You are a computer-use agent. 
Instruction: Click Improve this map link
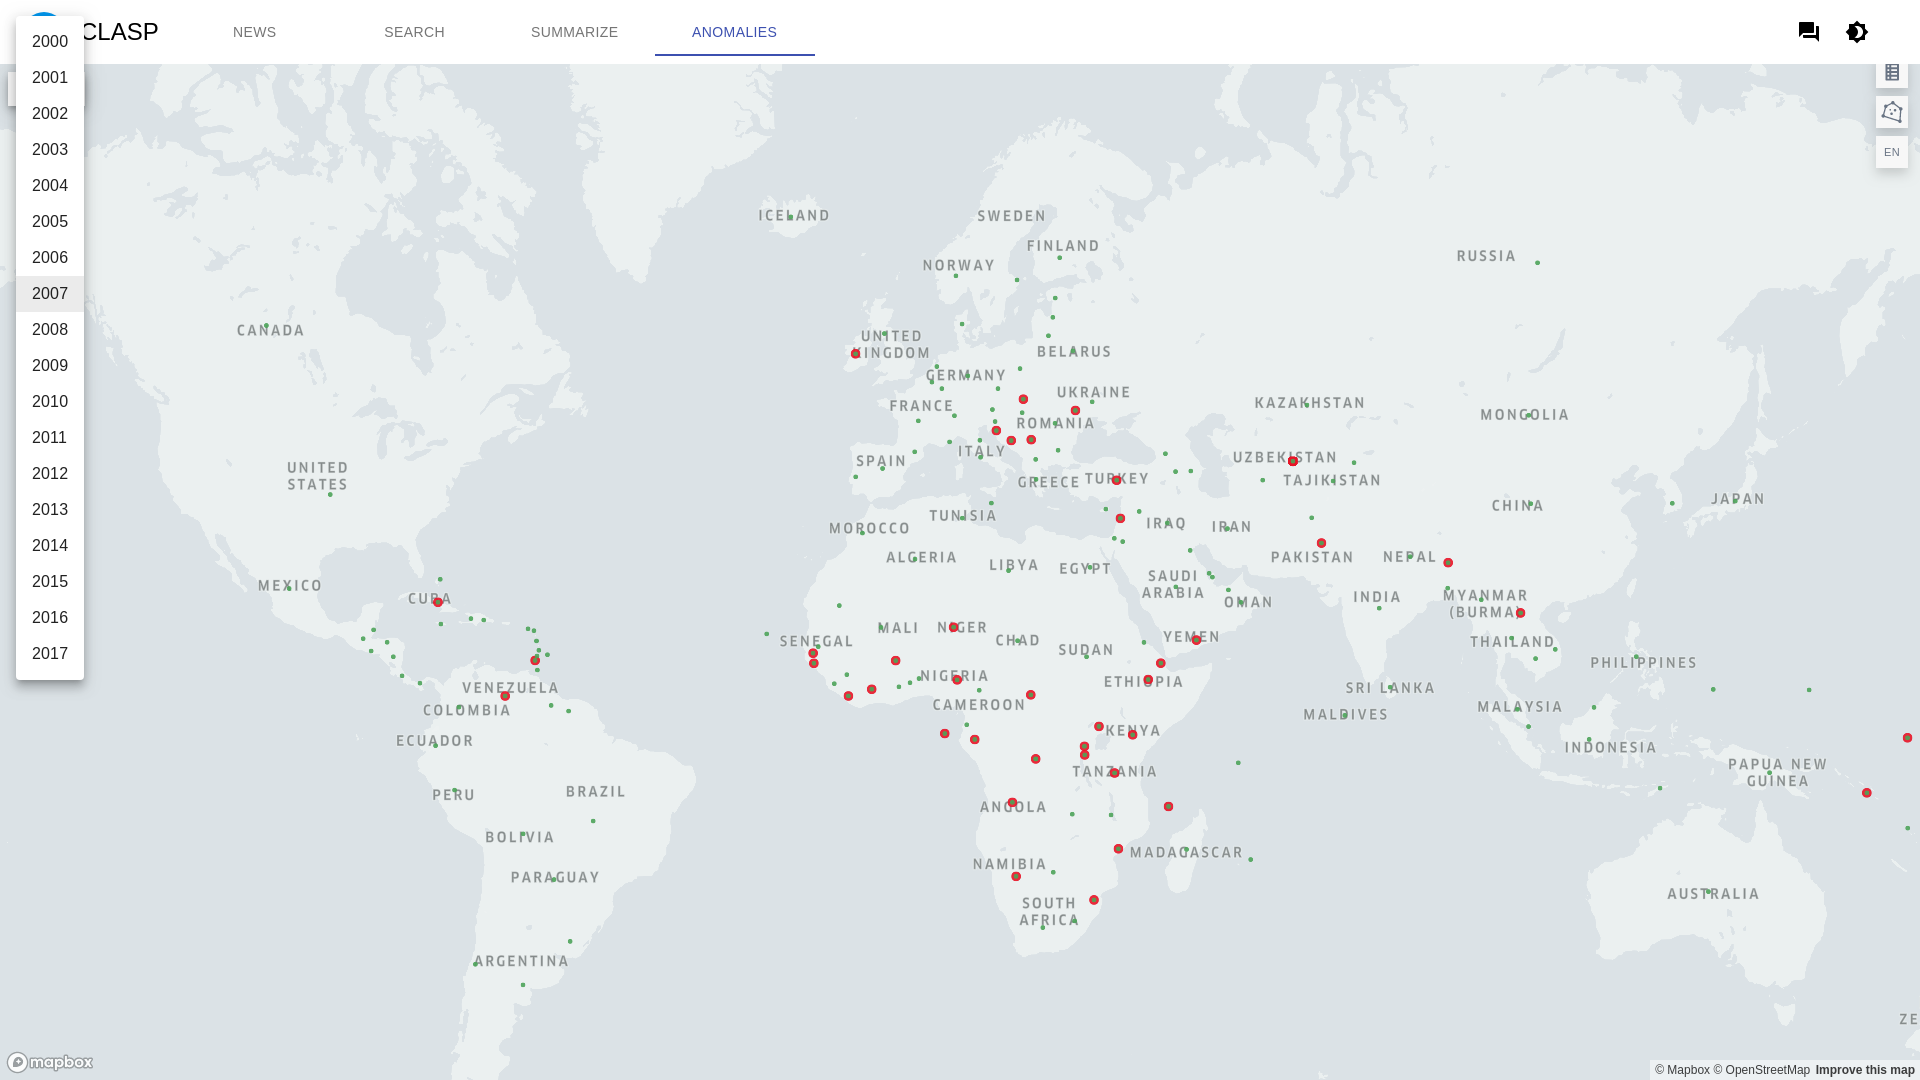1864,1070
